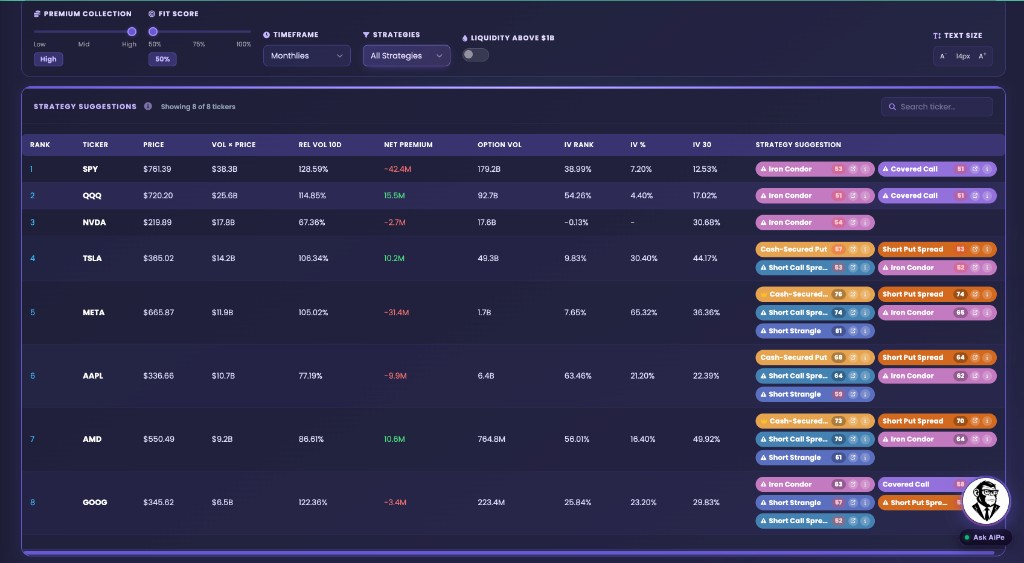Open TSLA Cash-Secured Put external link icon

coord(853,249)
